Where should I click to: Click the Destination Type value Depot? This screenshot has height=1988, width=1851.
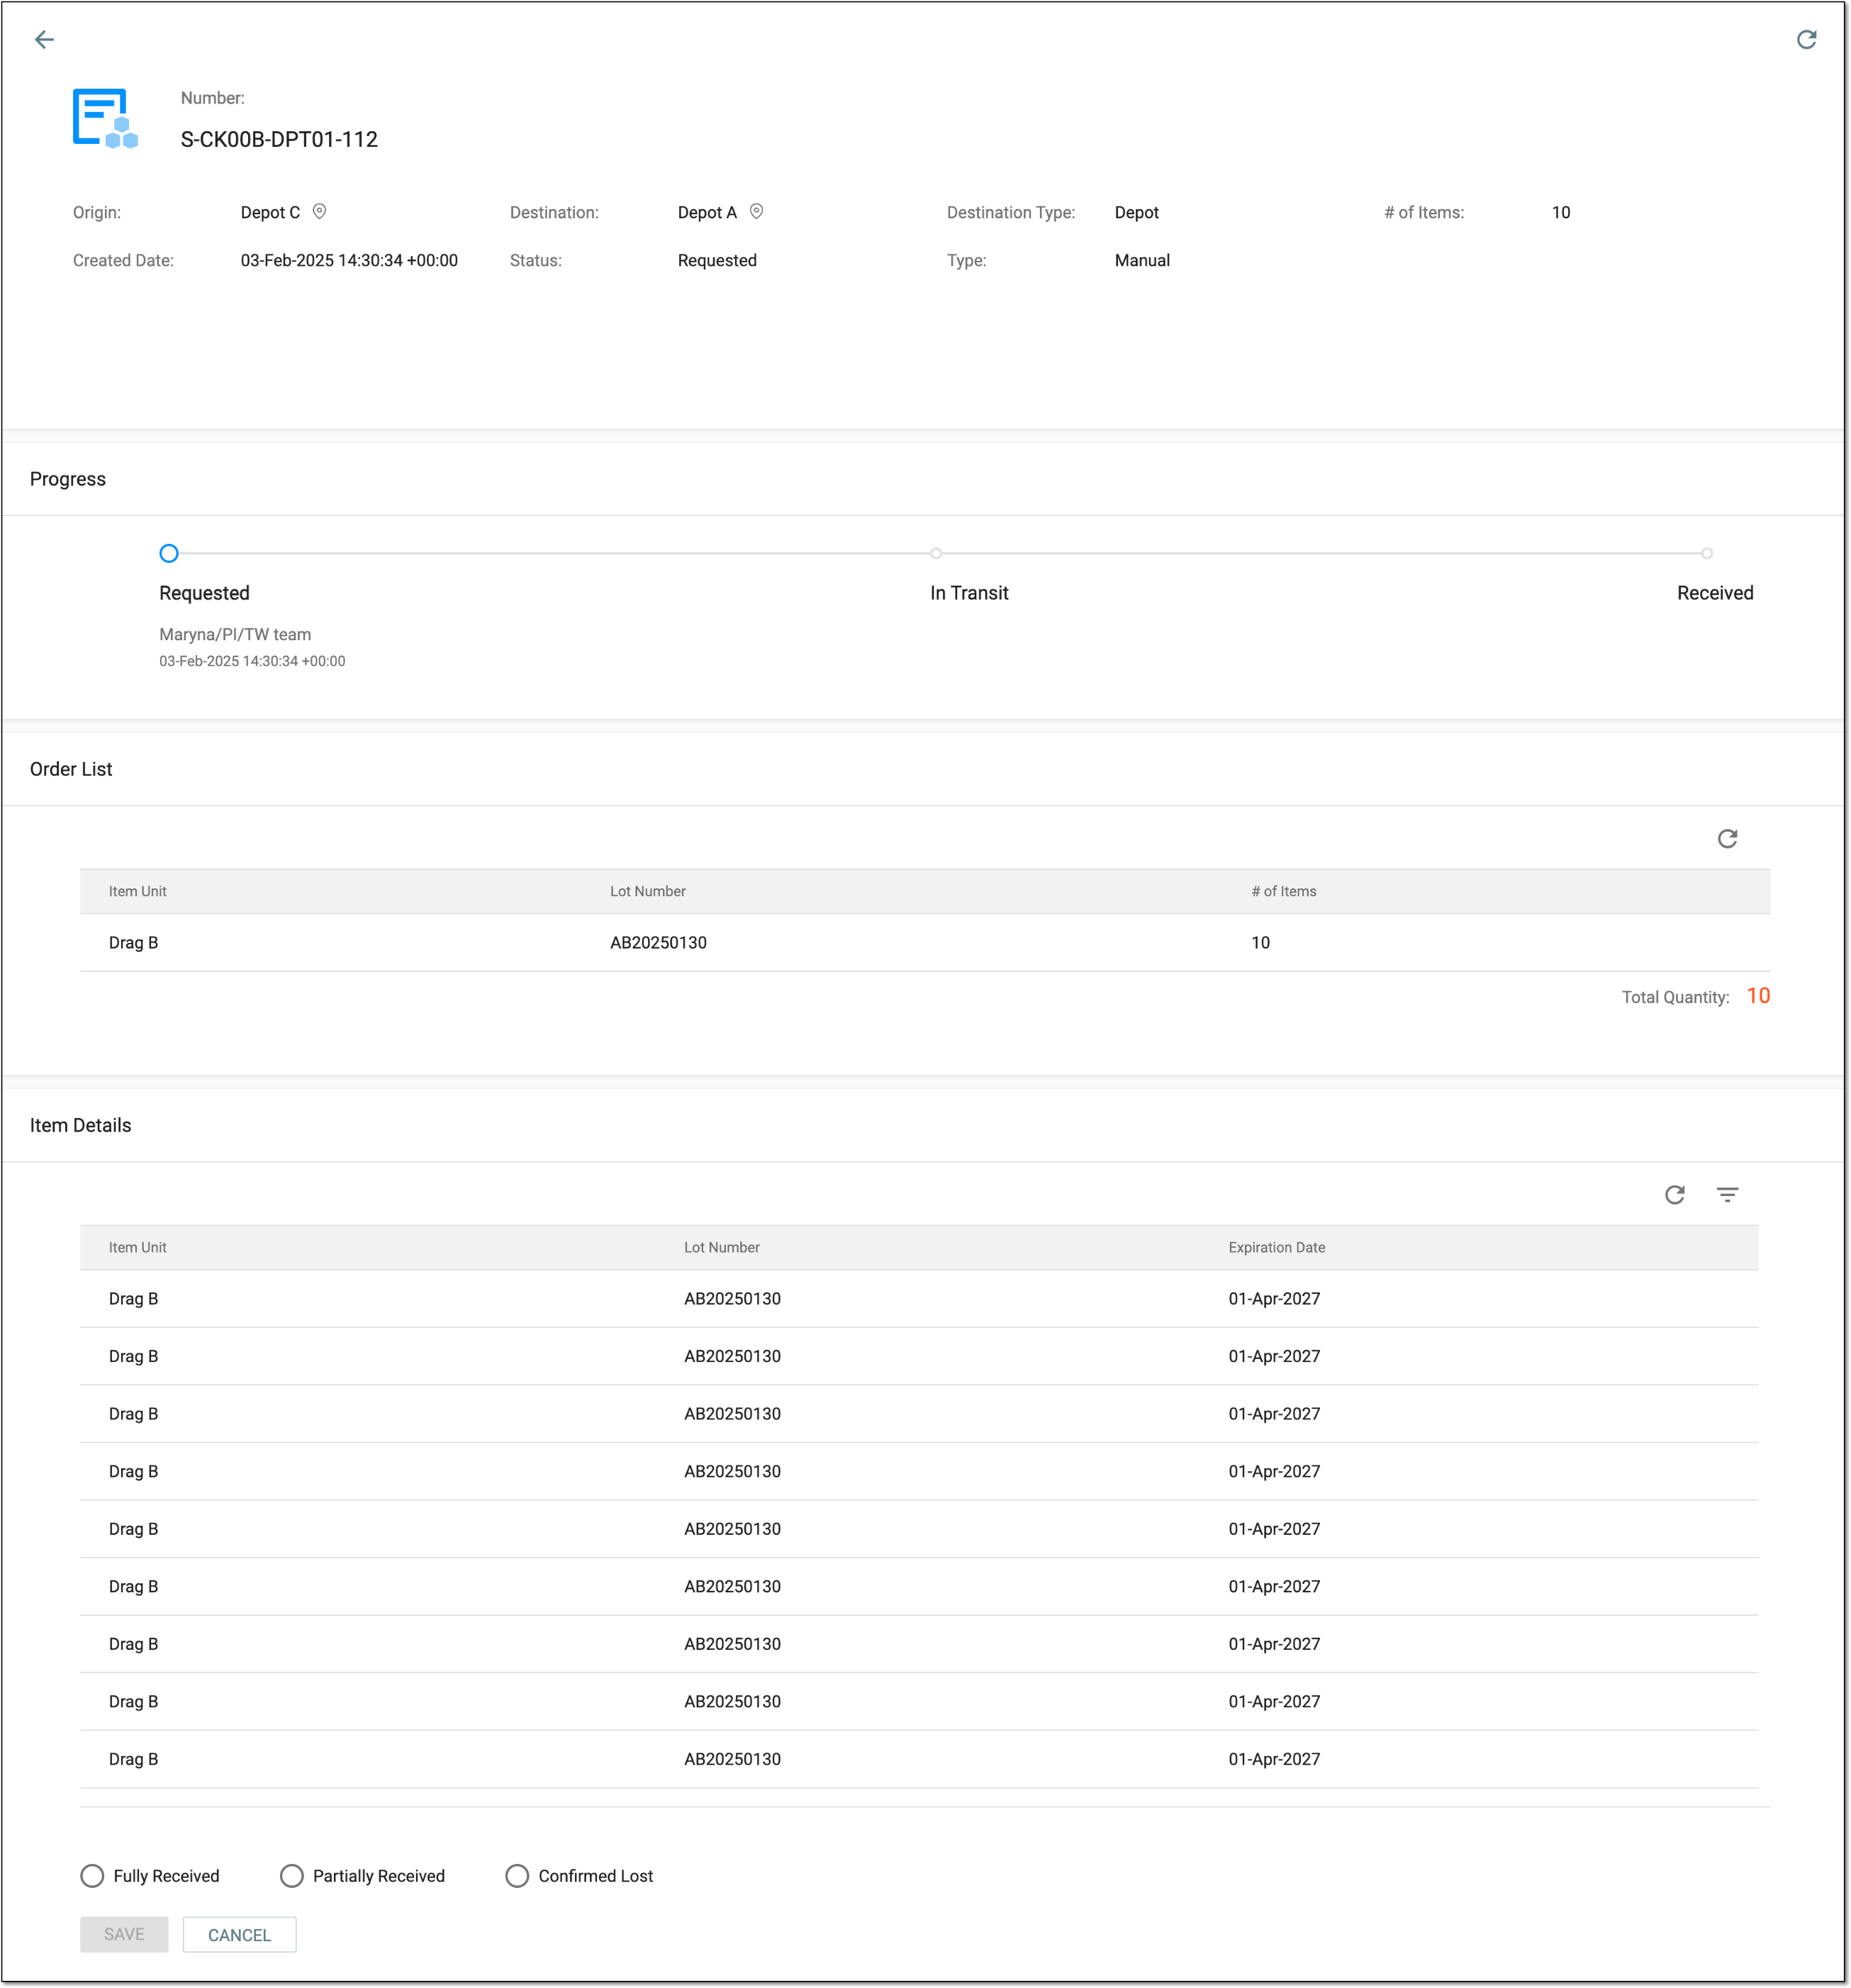tap(1137, 212)
